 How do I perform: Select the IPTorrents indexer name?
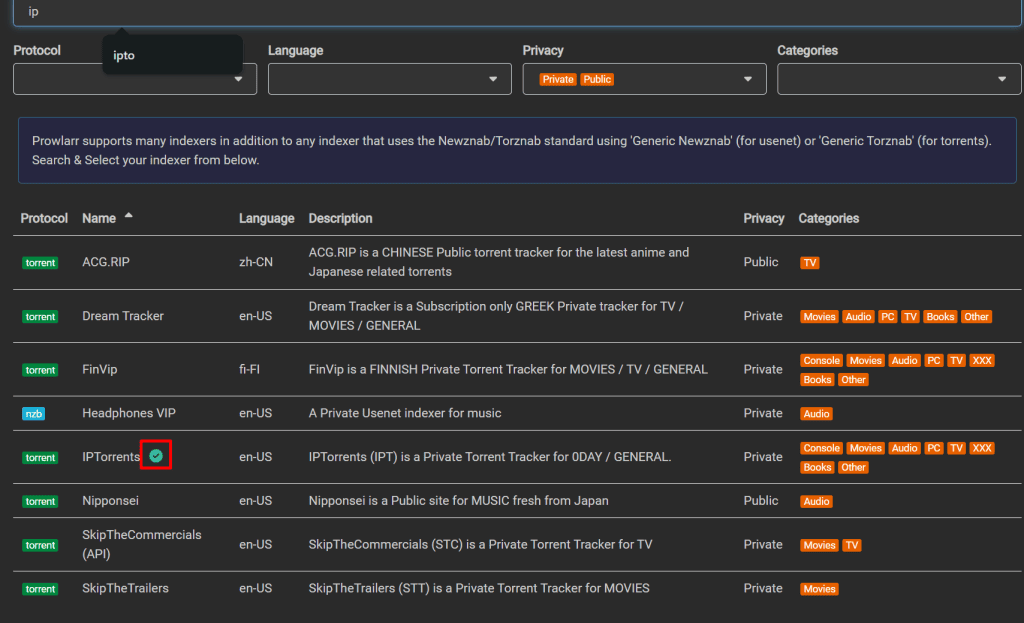point(111,457)
